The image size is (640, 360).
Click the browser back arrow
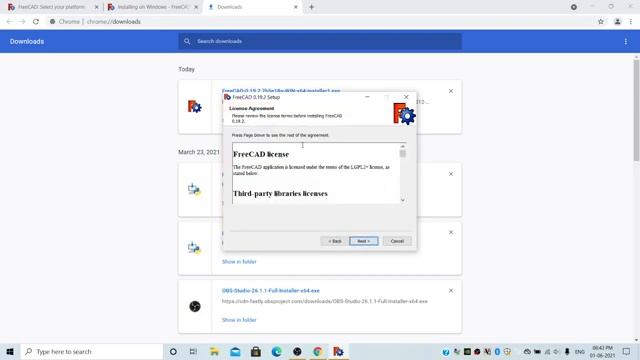click(9, 22)
